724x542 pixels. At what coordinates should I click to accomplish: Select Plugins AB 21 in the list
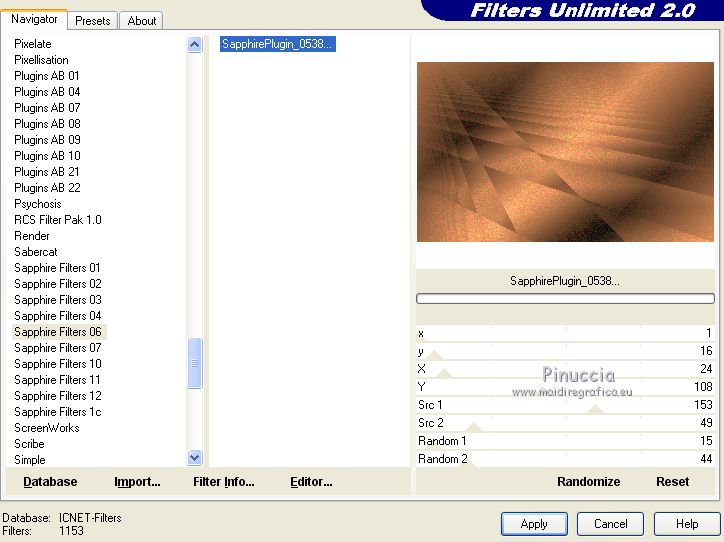[x=47, y=172]
